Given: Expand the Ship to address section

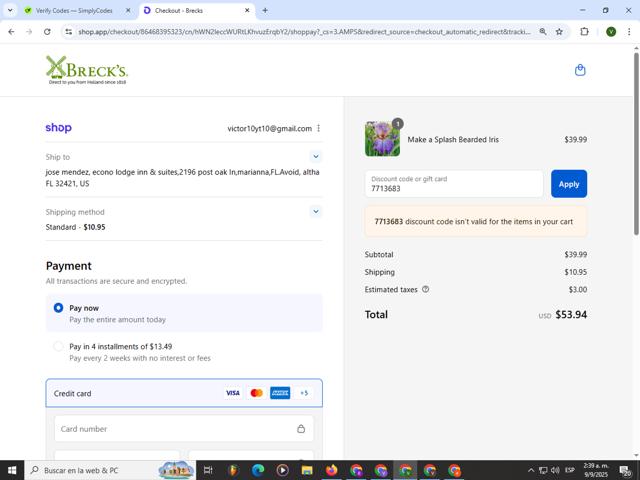Looking at the screenshot, I should tap(316, 156).
